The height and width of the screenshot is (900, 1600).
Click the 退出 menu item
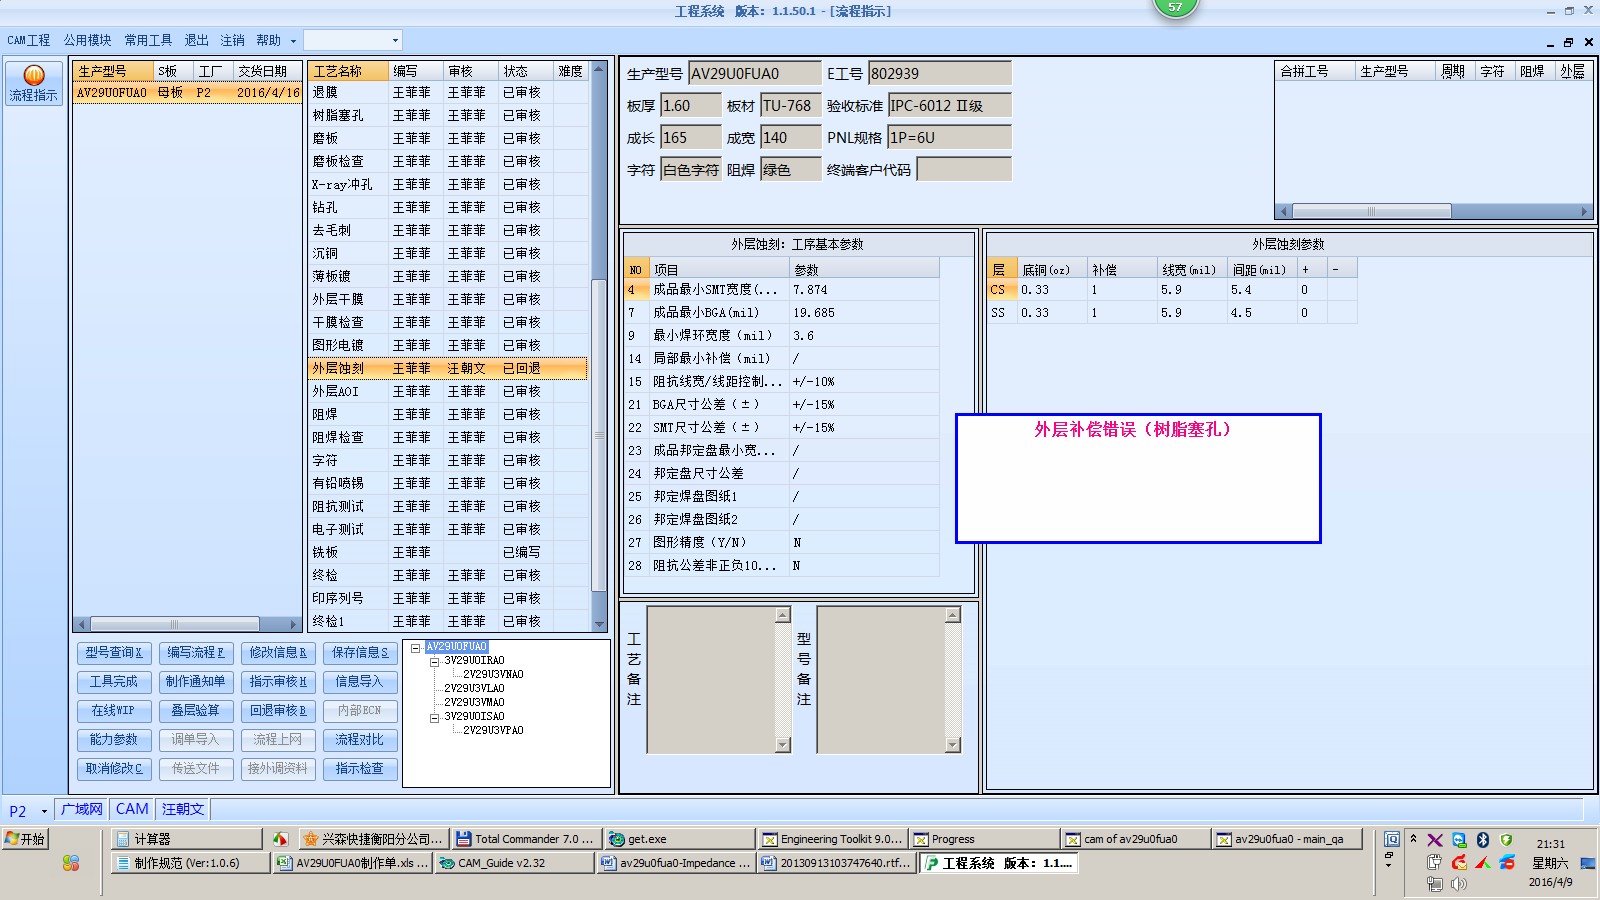196,40
